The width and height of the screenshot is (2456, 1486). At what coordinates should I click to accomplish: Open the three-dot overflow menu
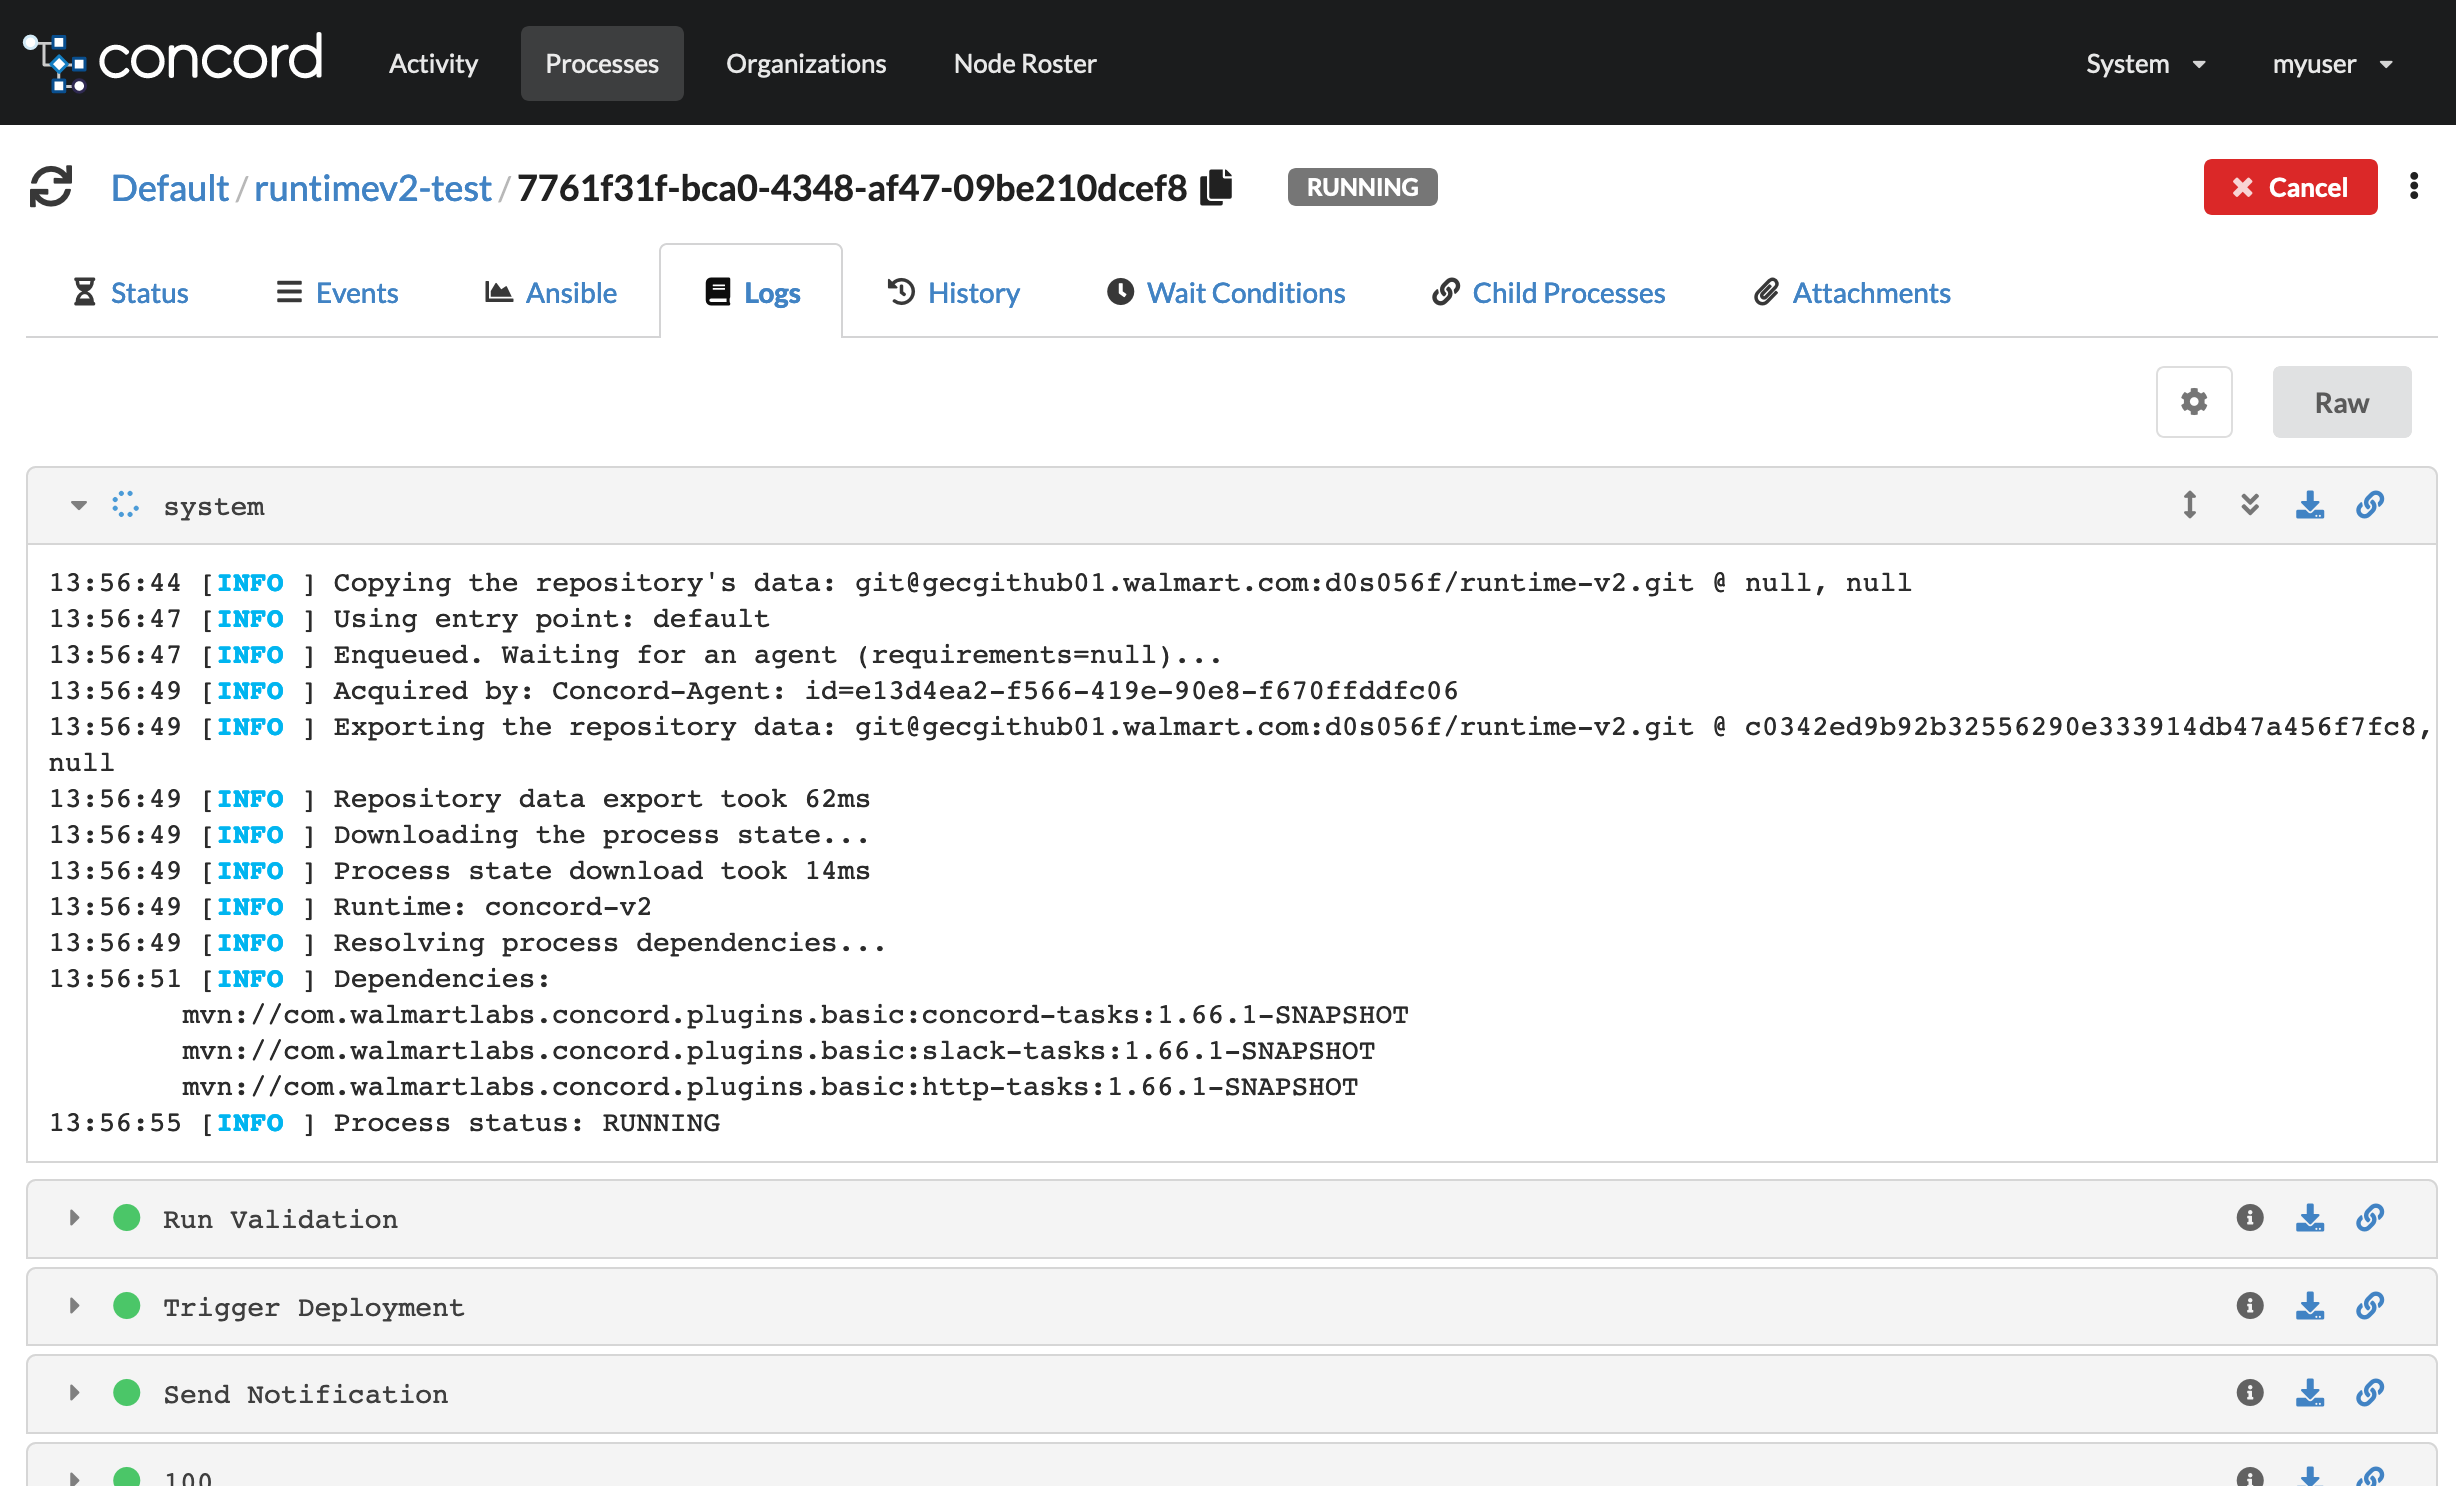[2416, 187]
